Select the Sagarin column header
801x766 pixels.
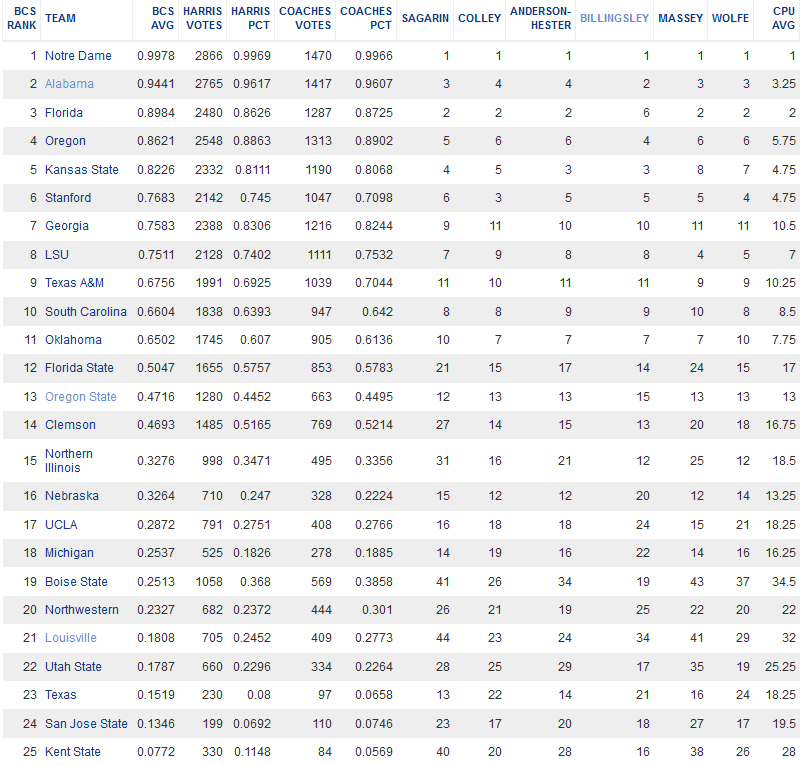[x=425, y=19]
